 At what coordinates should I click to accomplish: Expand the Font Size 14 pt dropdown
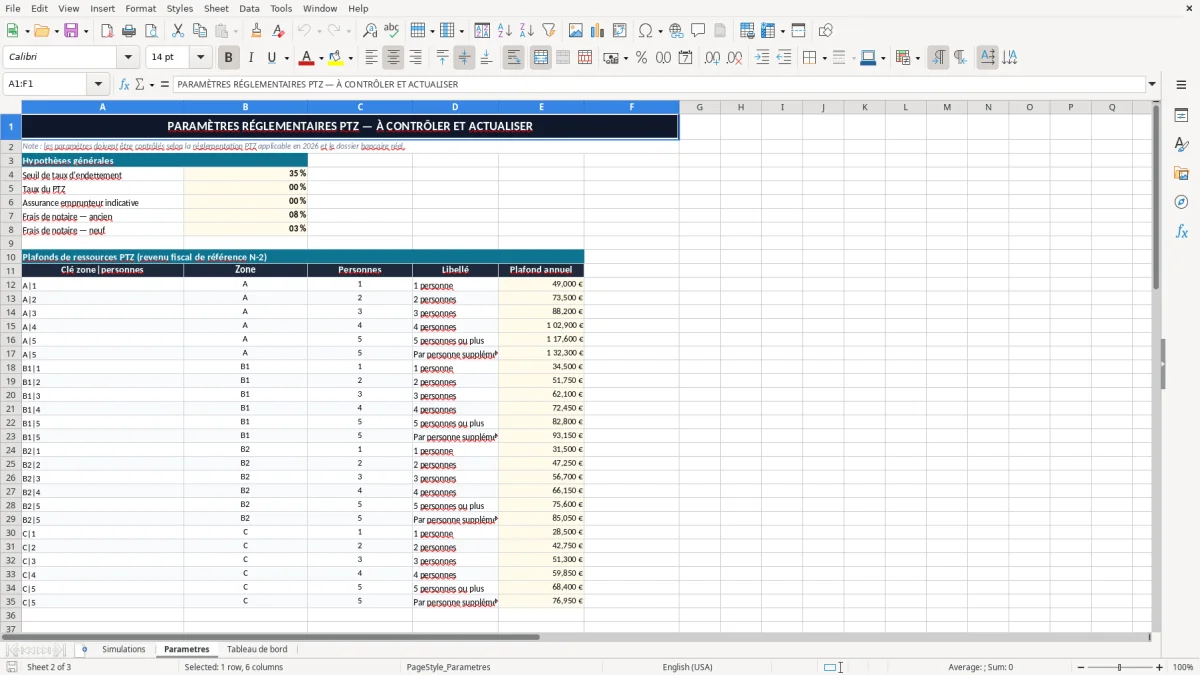click(200, 58)
